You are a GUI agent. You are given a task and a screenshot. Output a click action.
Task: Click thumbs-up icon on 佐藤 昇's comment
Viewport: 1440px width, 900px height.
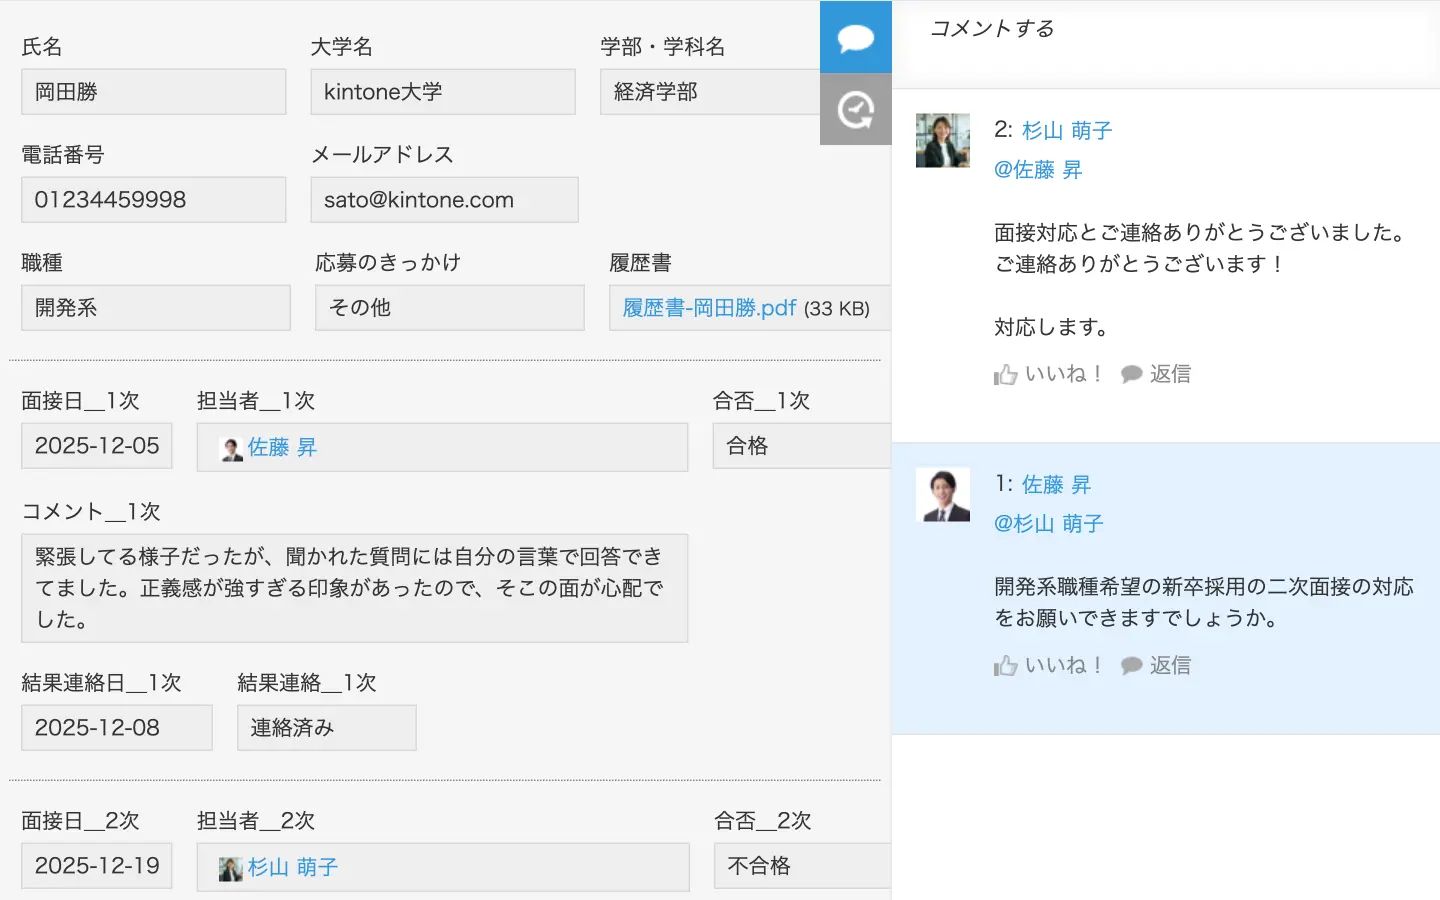pyautogui.click(x=1005, y=666)
